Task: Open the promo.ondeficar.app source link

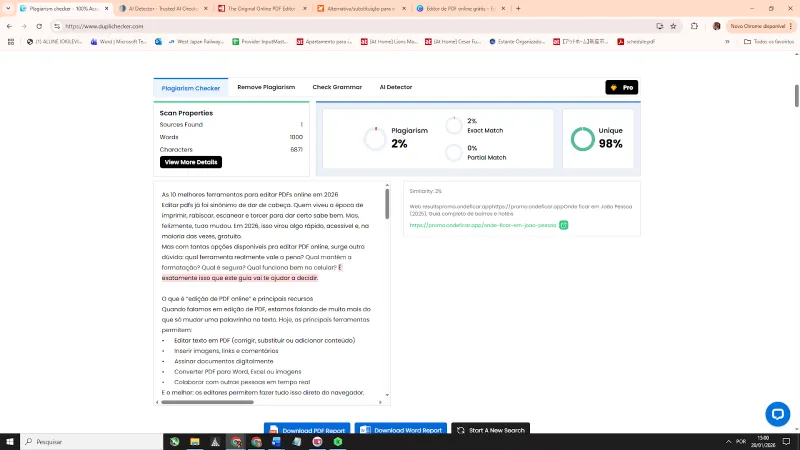Action: [482, 225]
